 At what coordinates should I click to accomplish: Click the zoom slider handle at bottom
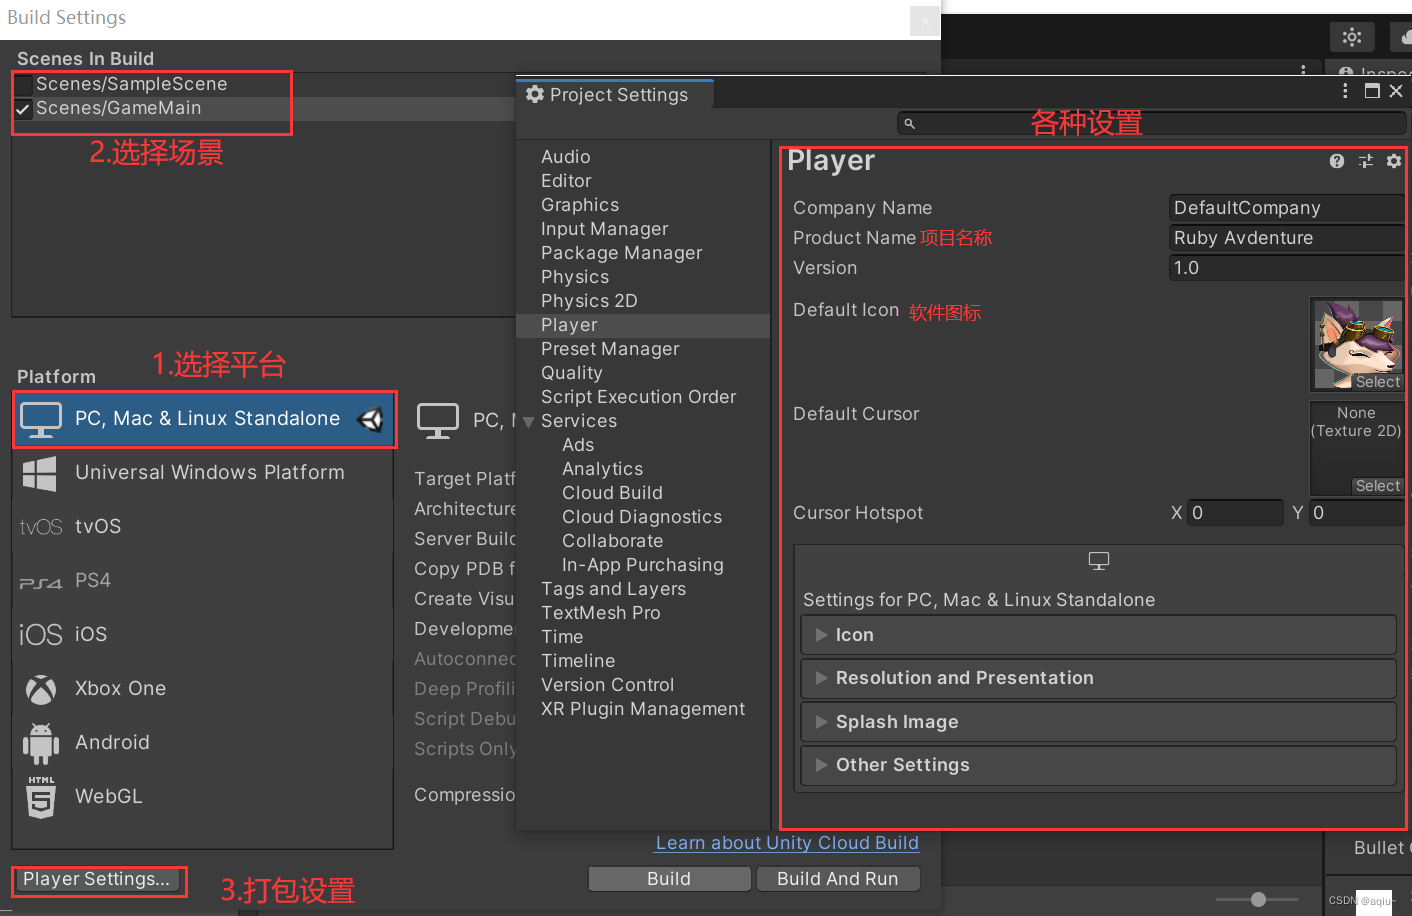click(x=1258, y=899)
